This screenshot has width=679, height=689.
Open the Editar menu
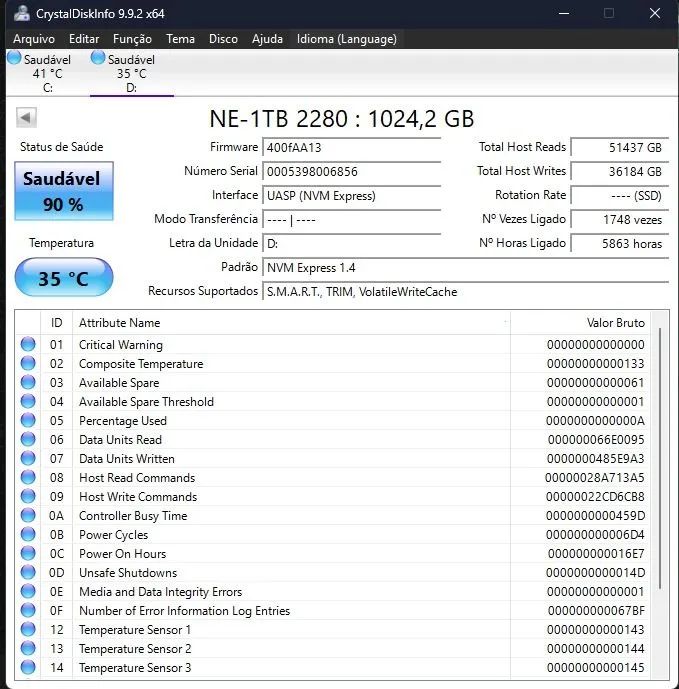click(84, 39)
